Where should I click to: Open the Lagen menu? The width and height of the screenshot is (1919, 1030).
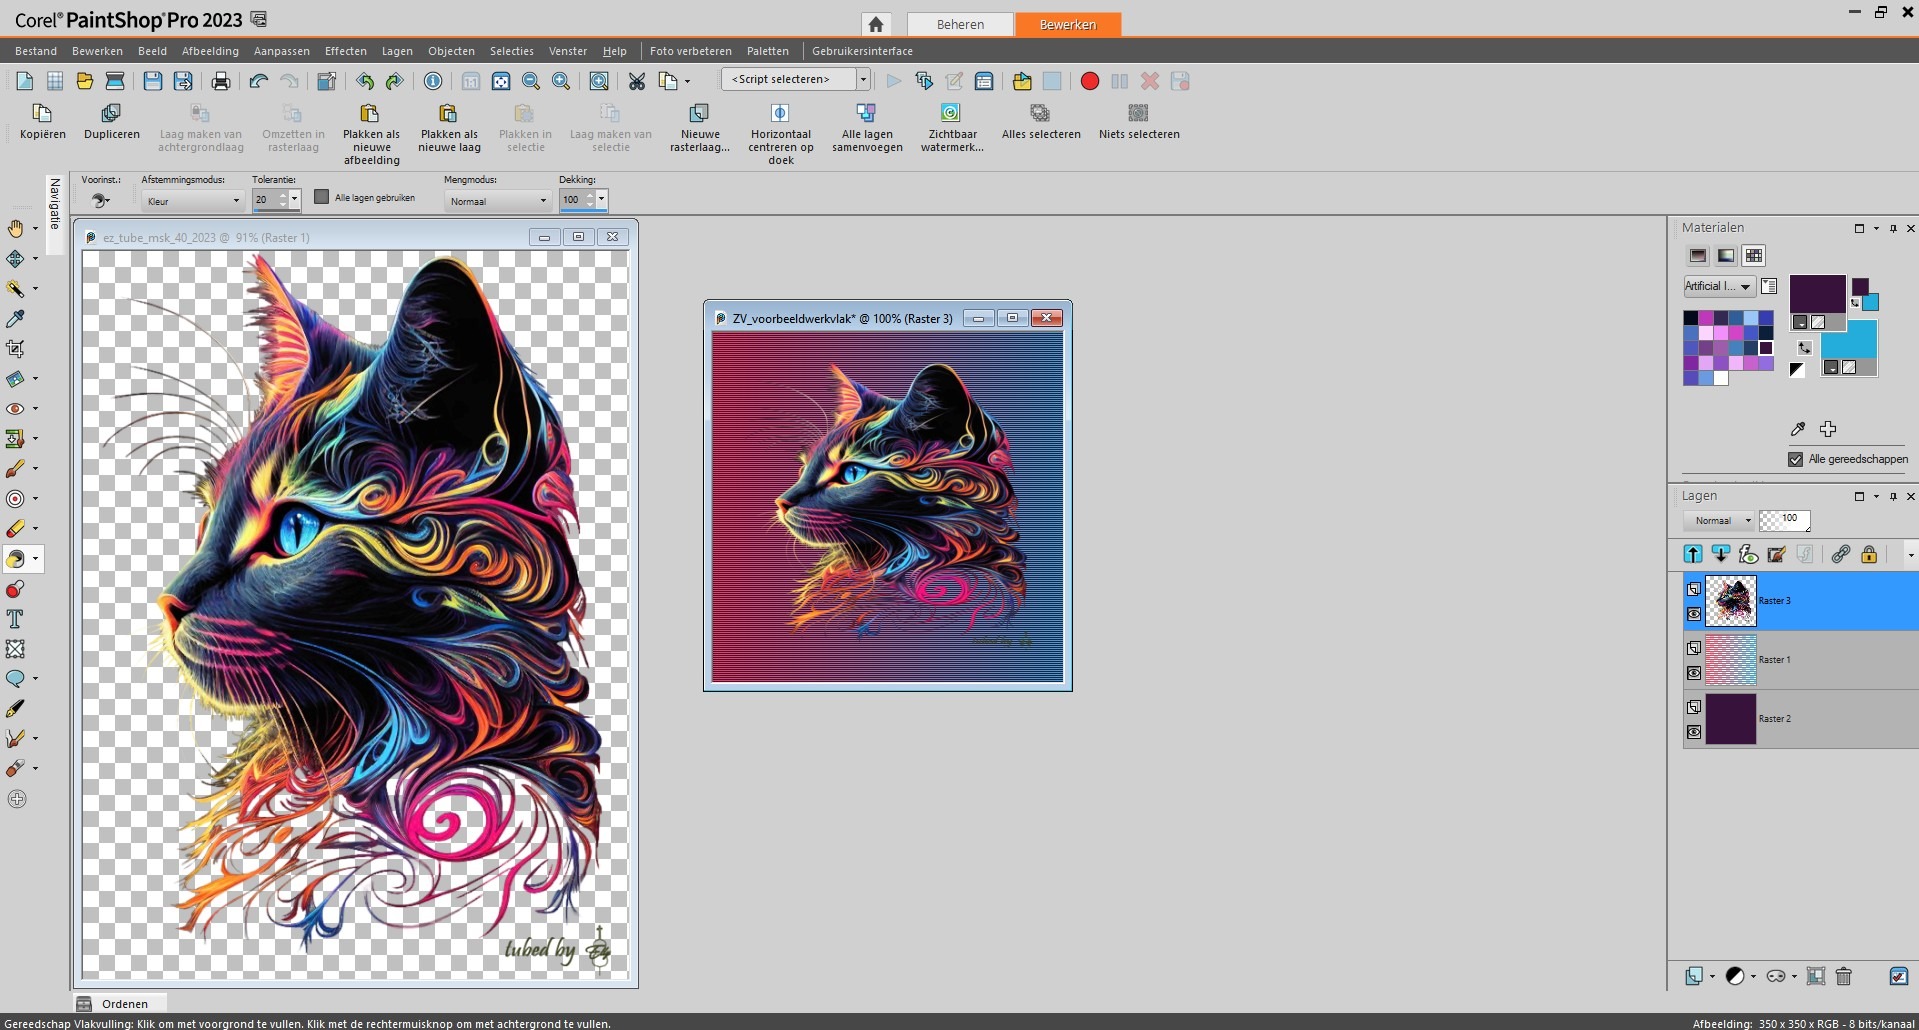pyautogui.click(x=397, y=51)
